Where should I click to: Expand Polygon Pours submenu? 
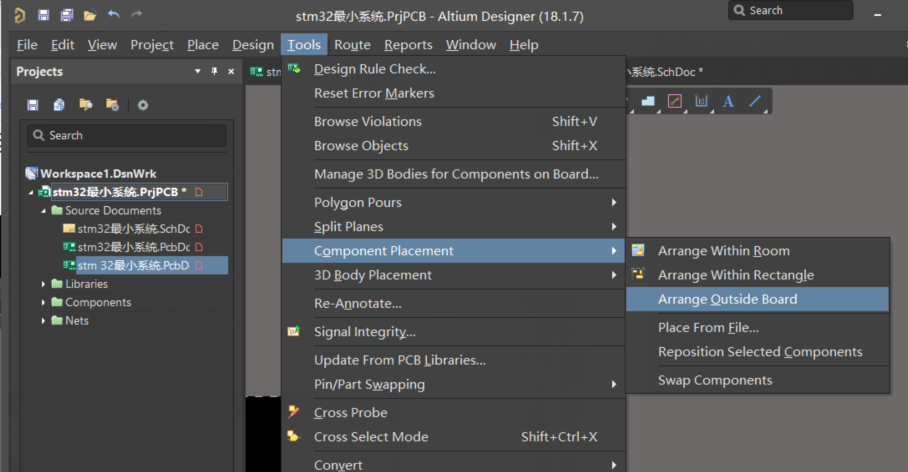(454, 203)
